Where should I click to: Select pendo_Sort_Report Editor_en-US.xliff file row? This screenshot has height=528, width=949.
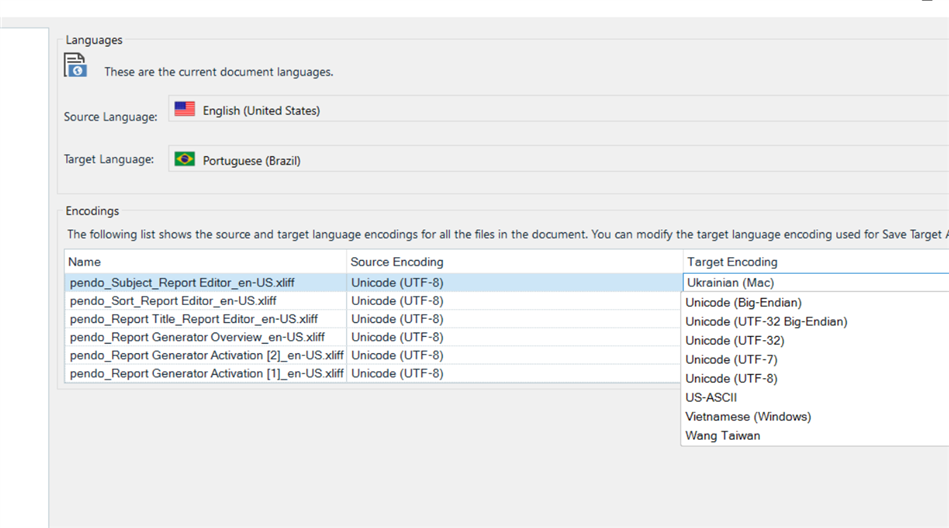coord(205,301)
